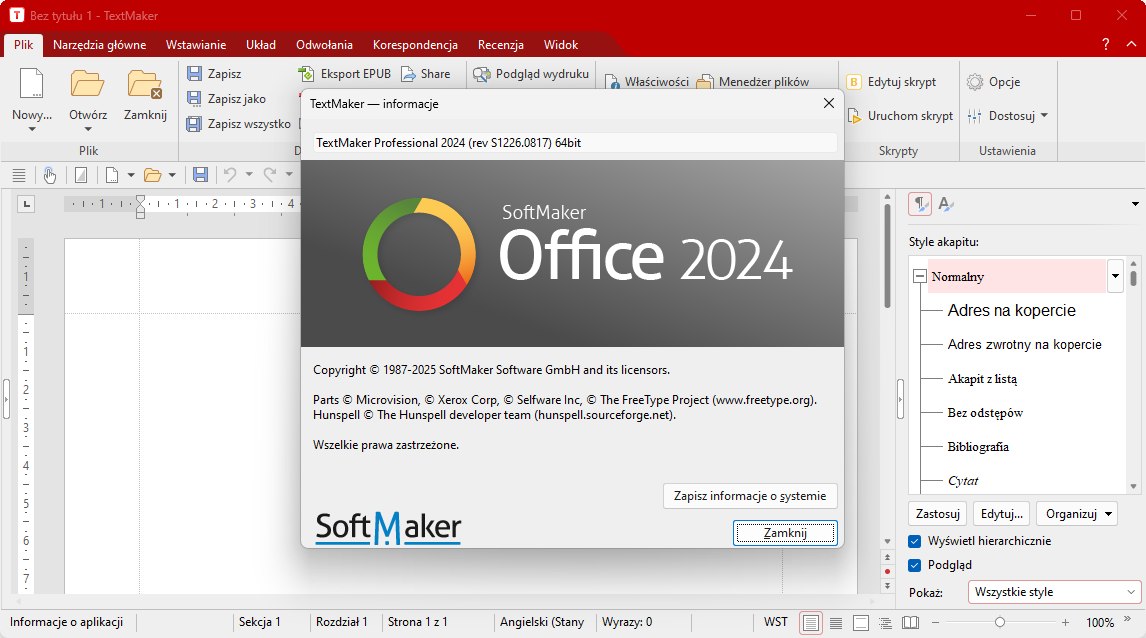Click the undo arrow icon
Image resolution: width=1146 pixels, height=638 pixels.
point(230,175)
